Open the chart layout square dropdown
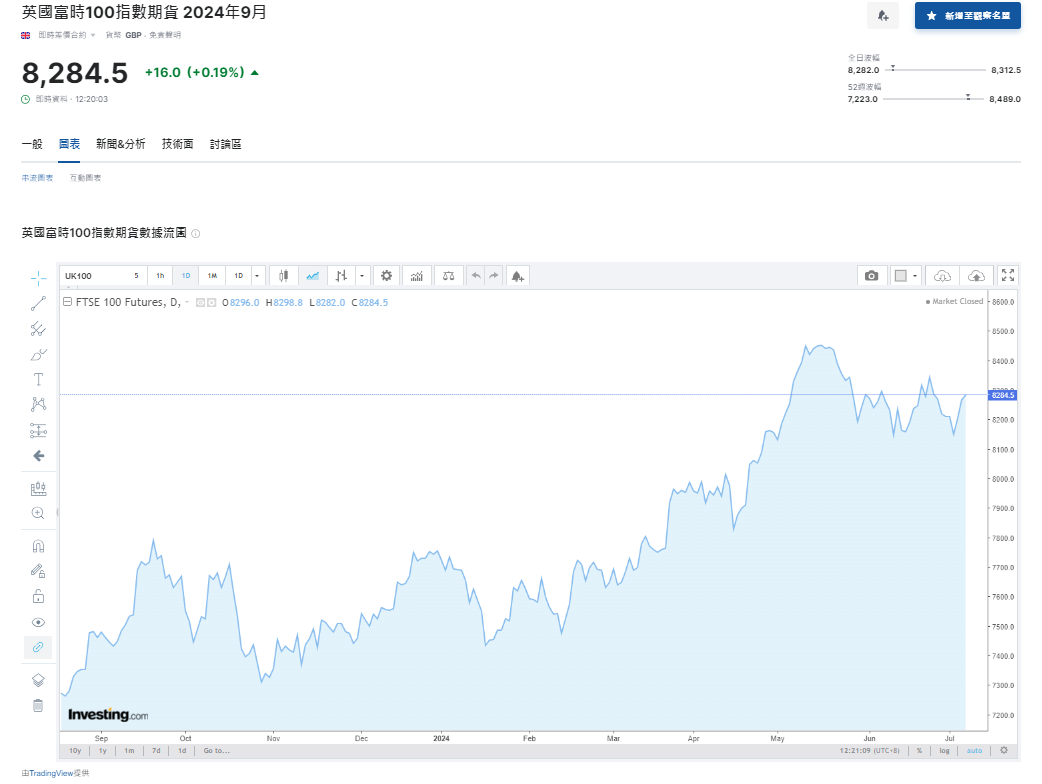Viewport: 1042px width, 784px height. pyautogui.click(x=915, y=276)
